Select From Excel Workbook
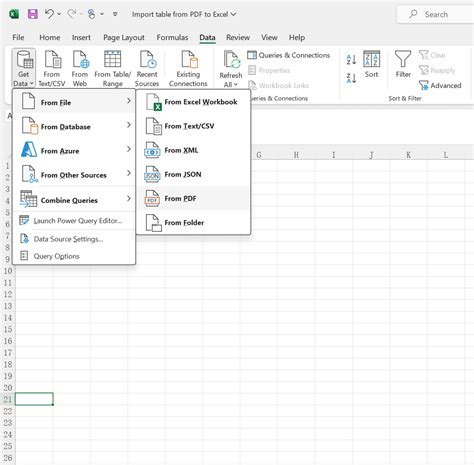This screenshot has height=465, width=474. 193,102
